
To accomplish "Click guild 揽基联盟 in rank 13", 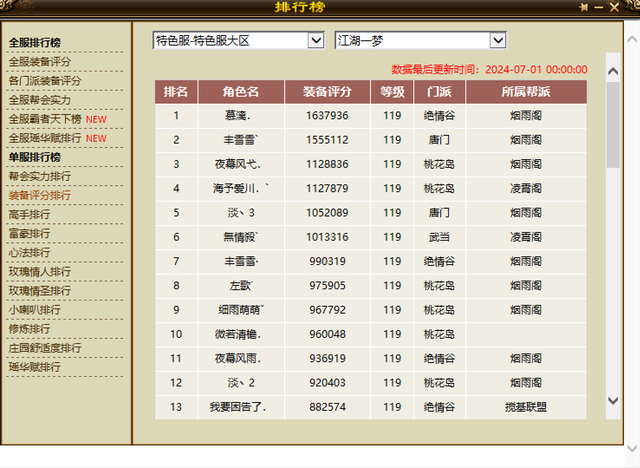I will pos(526,407).
